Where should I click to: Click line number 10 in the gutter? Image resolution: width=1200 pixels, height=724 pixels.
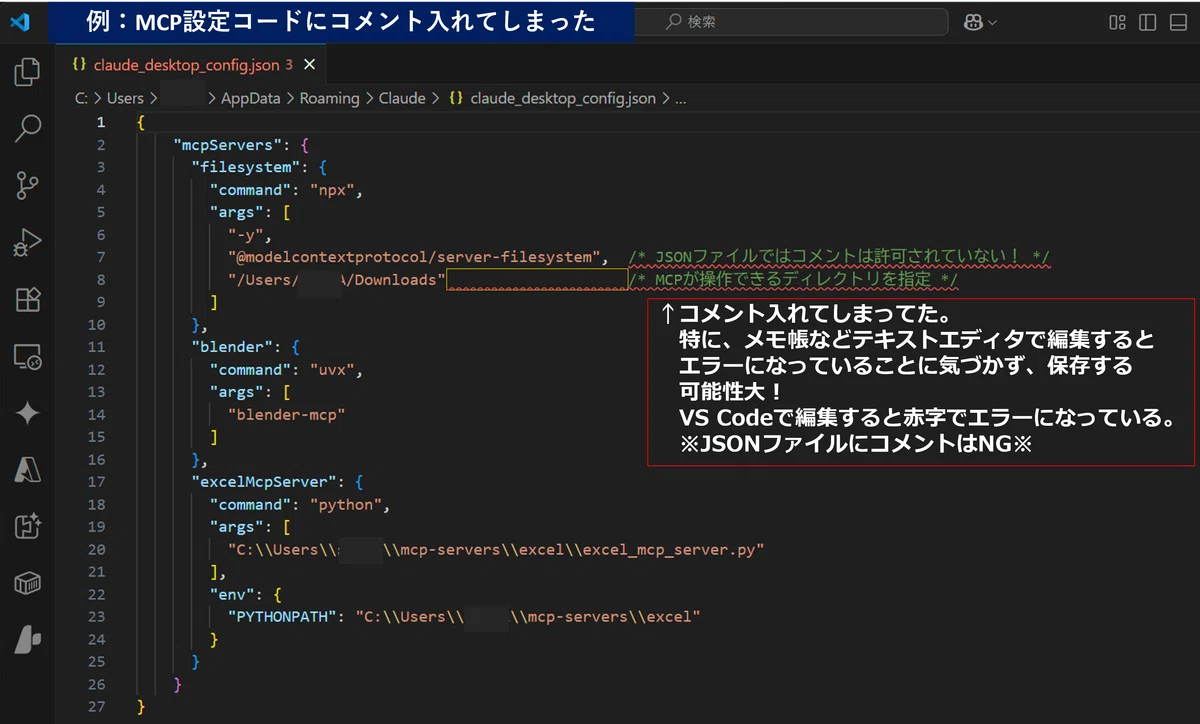96,325
